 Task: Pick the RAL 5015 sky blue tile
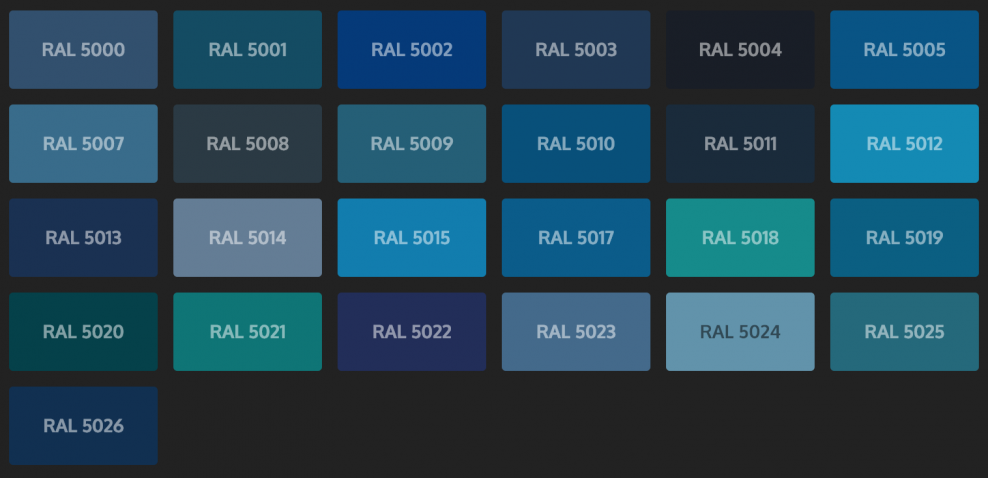(x=411, y=238)
